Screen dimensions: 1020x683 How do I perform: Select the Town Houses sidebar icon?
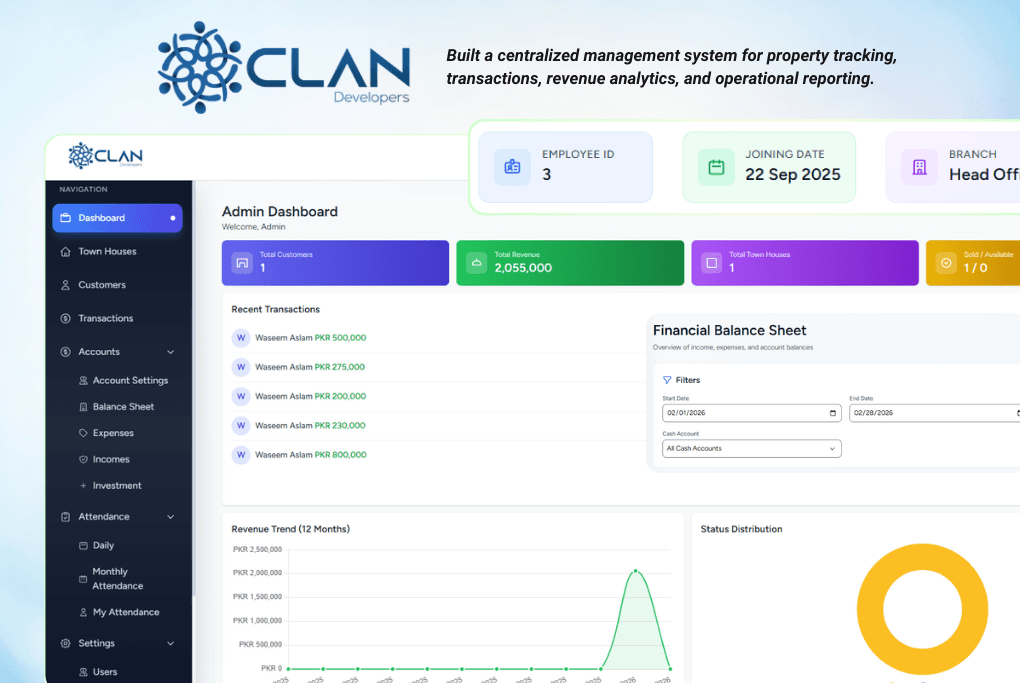pyautogui.click(x=65, y=251)
